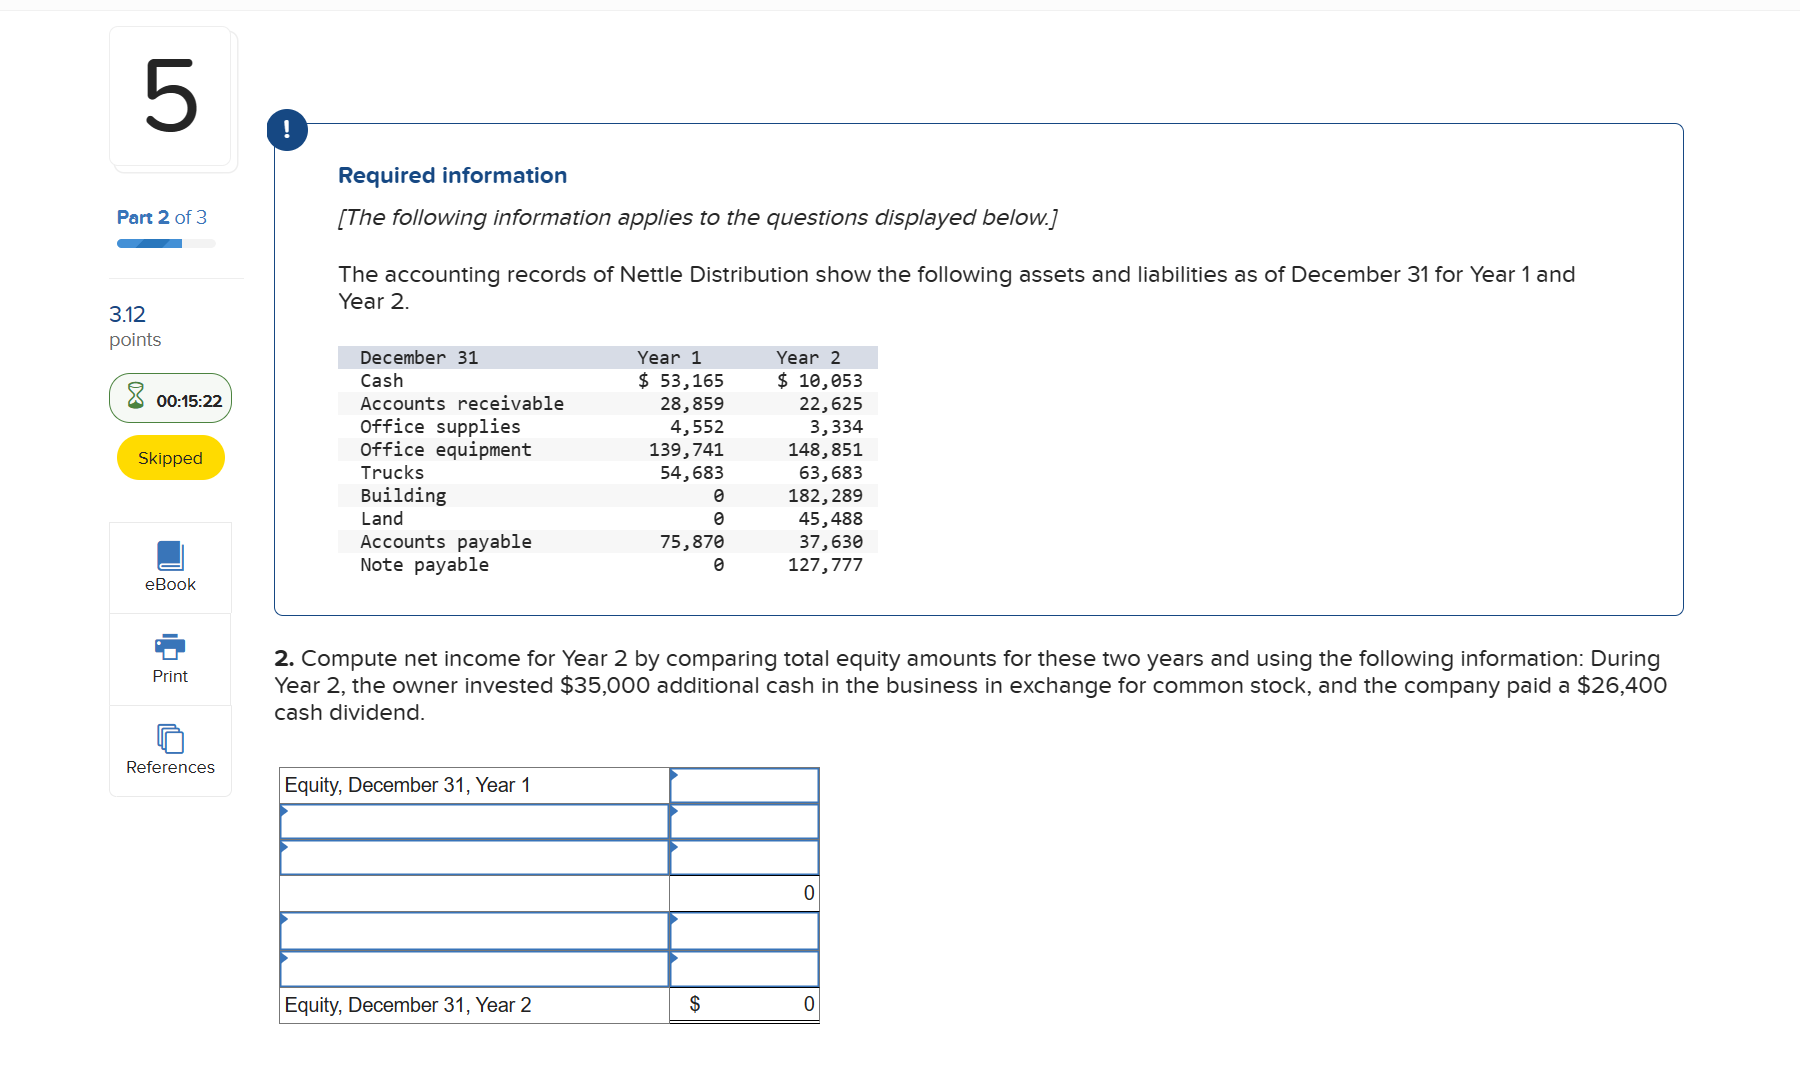Click Accounts payable Year 1 value 75,870
This screenshot has width=1800, height=1087.
[x=692, y=542]
